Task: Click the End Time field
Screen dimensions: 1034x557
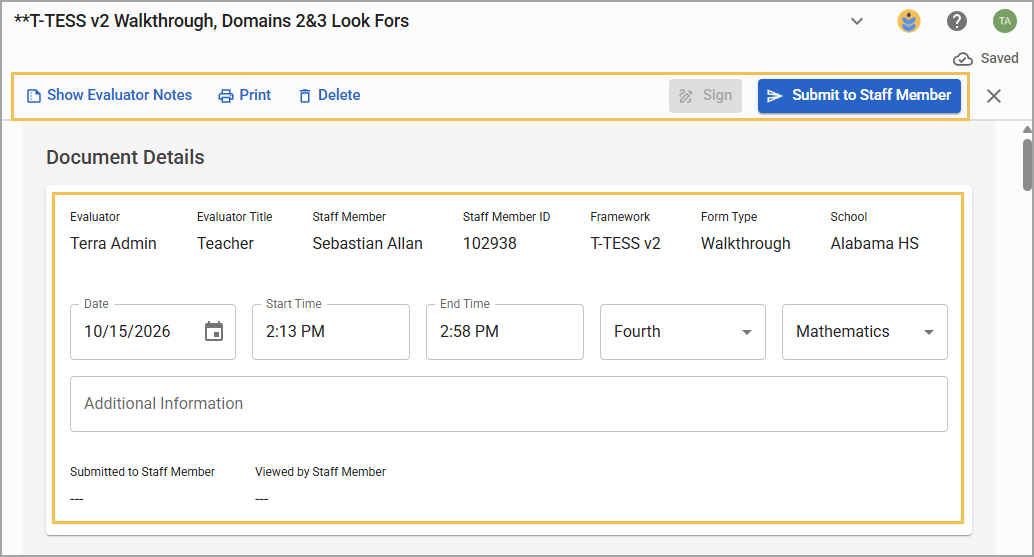Action: [x=505, y=332]
